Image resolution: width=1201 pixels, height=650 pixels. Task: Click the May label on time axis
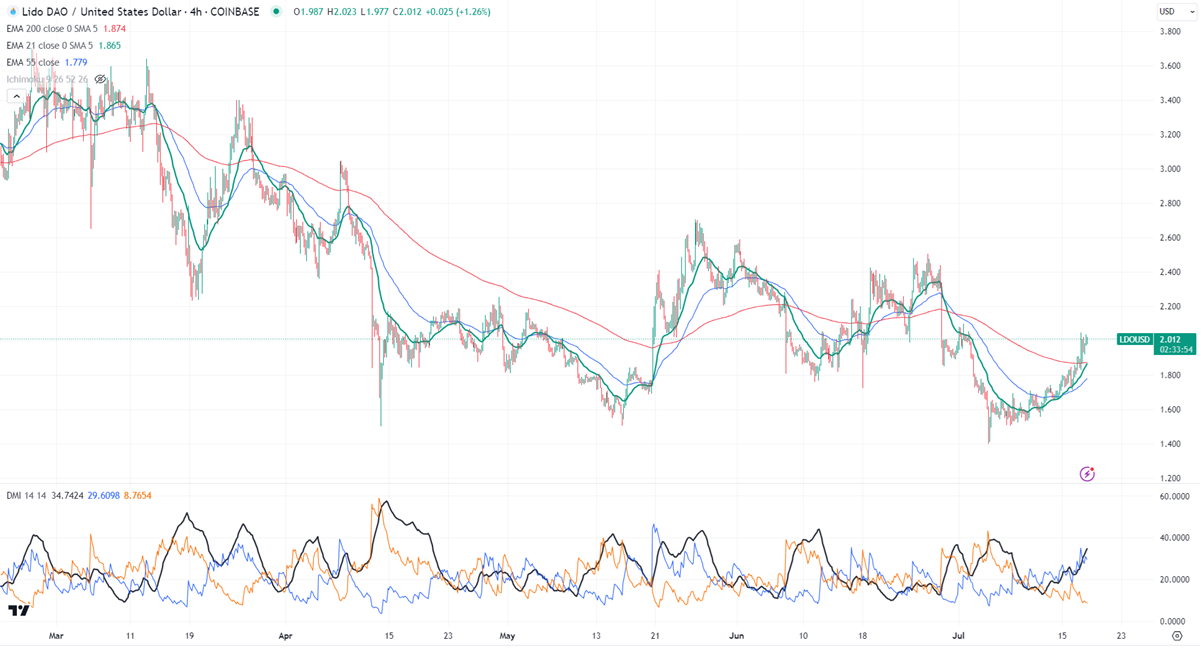507,635
